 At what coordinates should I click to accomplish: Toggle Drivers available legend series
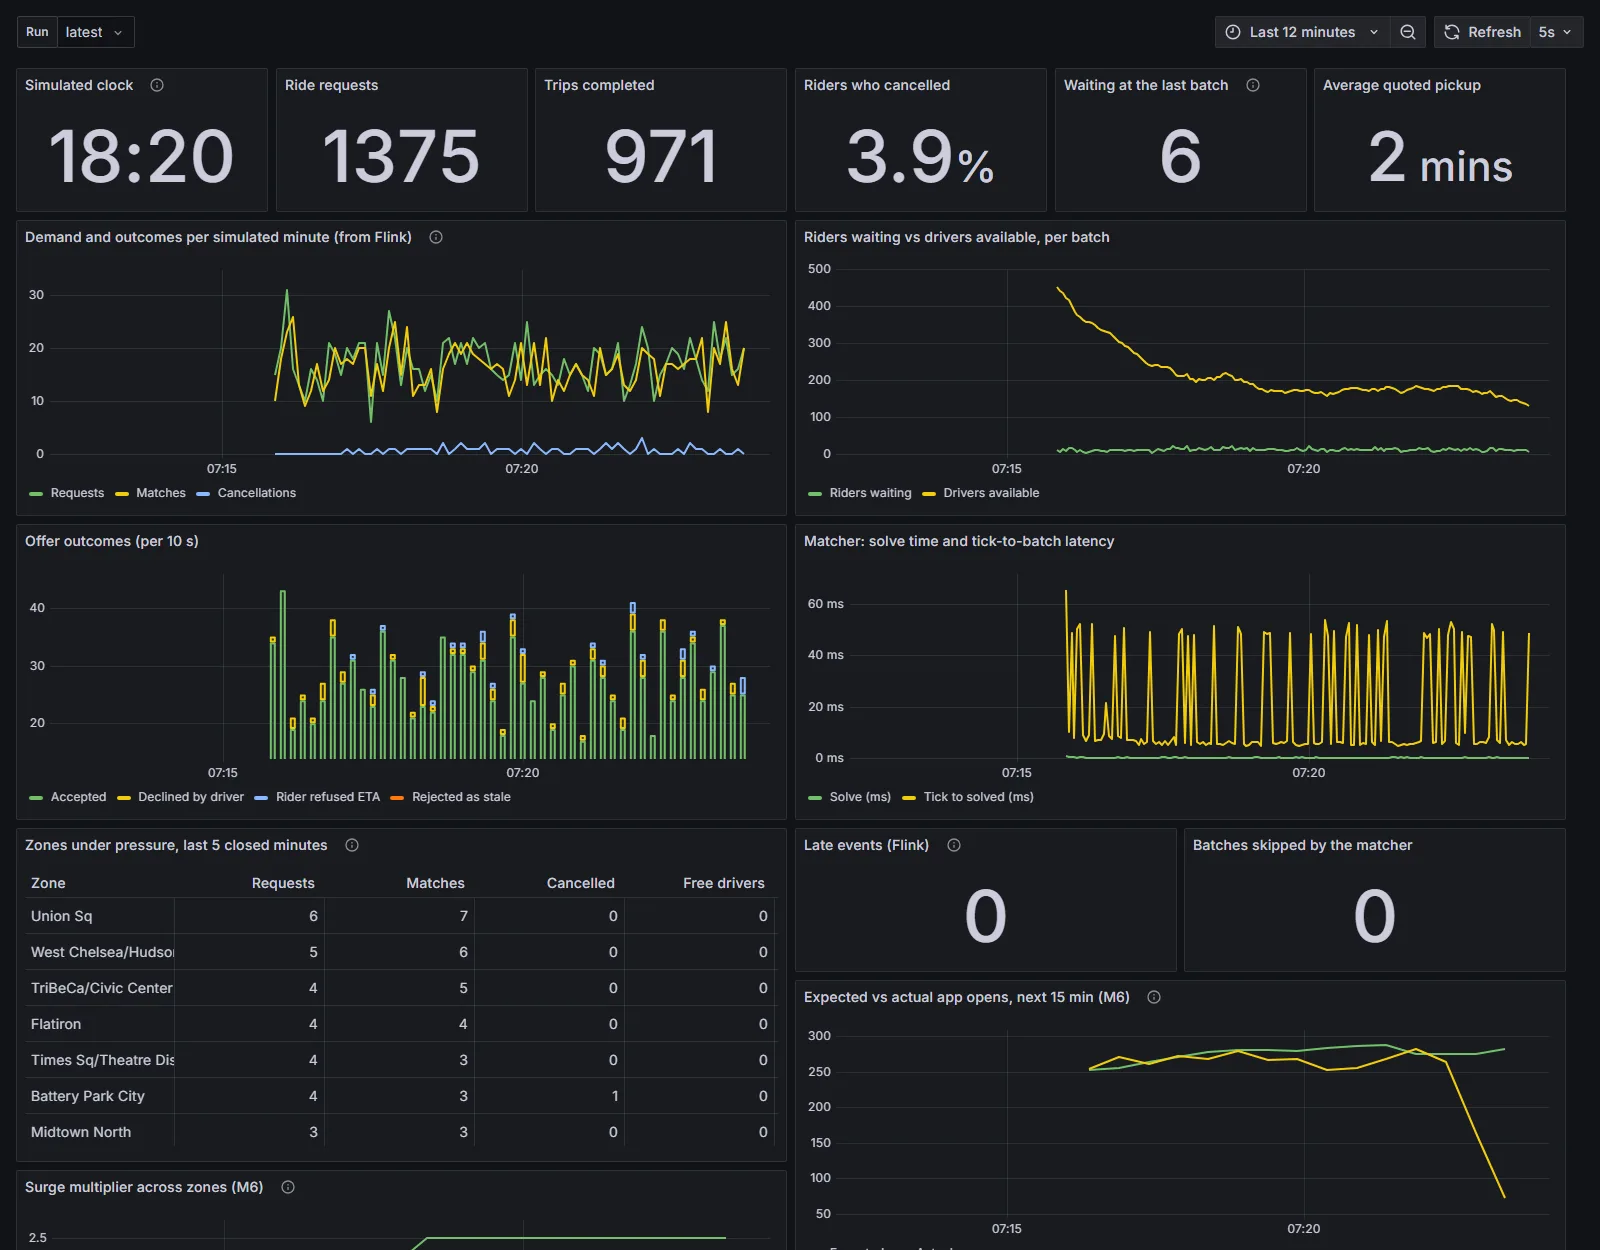(x=991, y=493)
